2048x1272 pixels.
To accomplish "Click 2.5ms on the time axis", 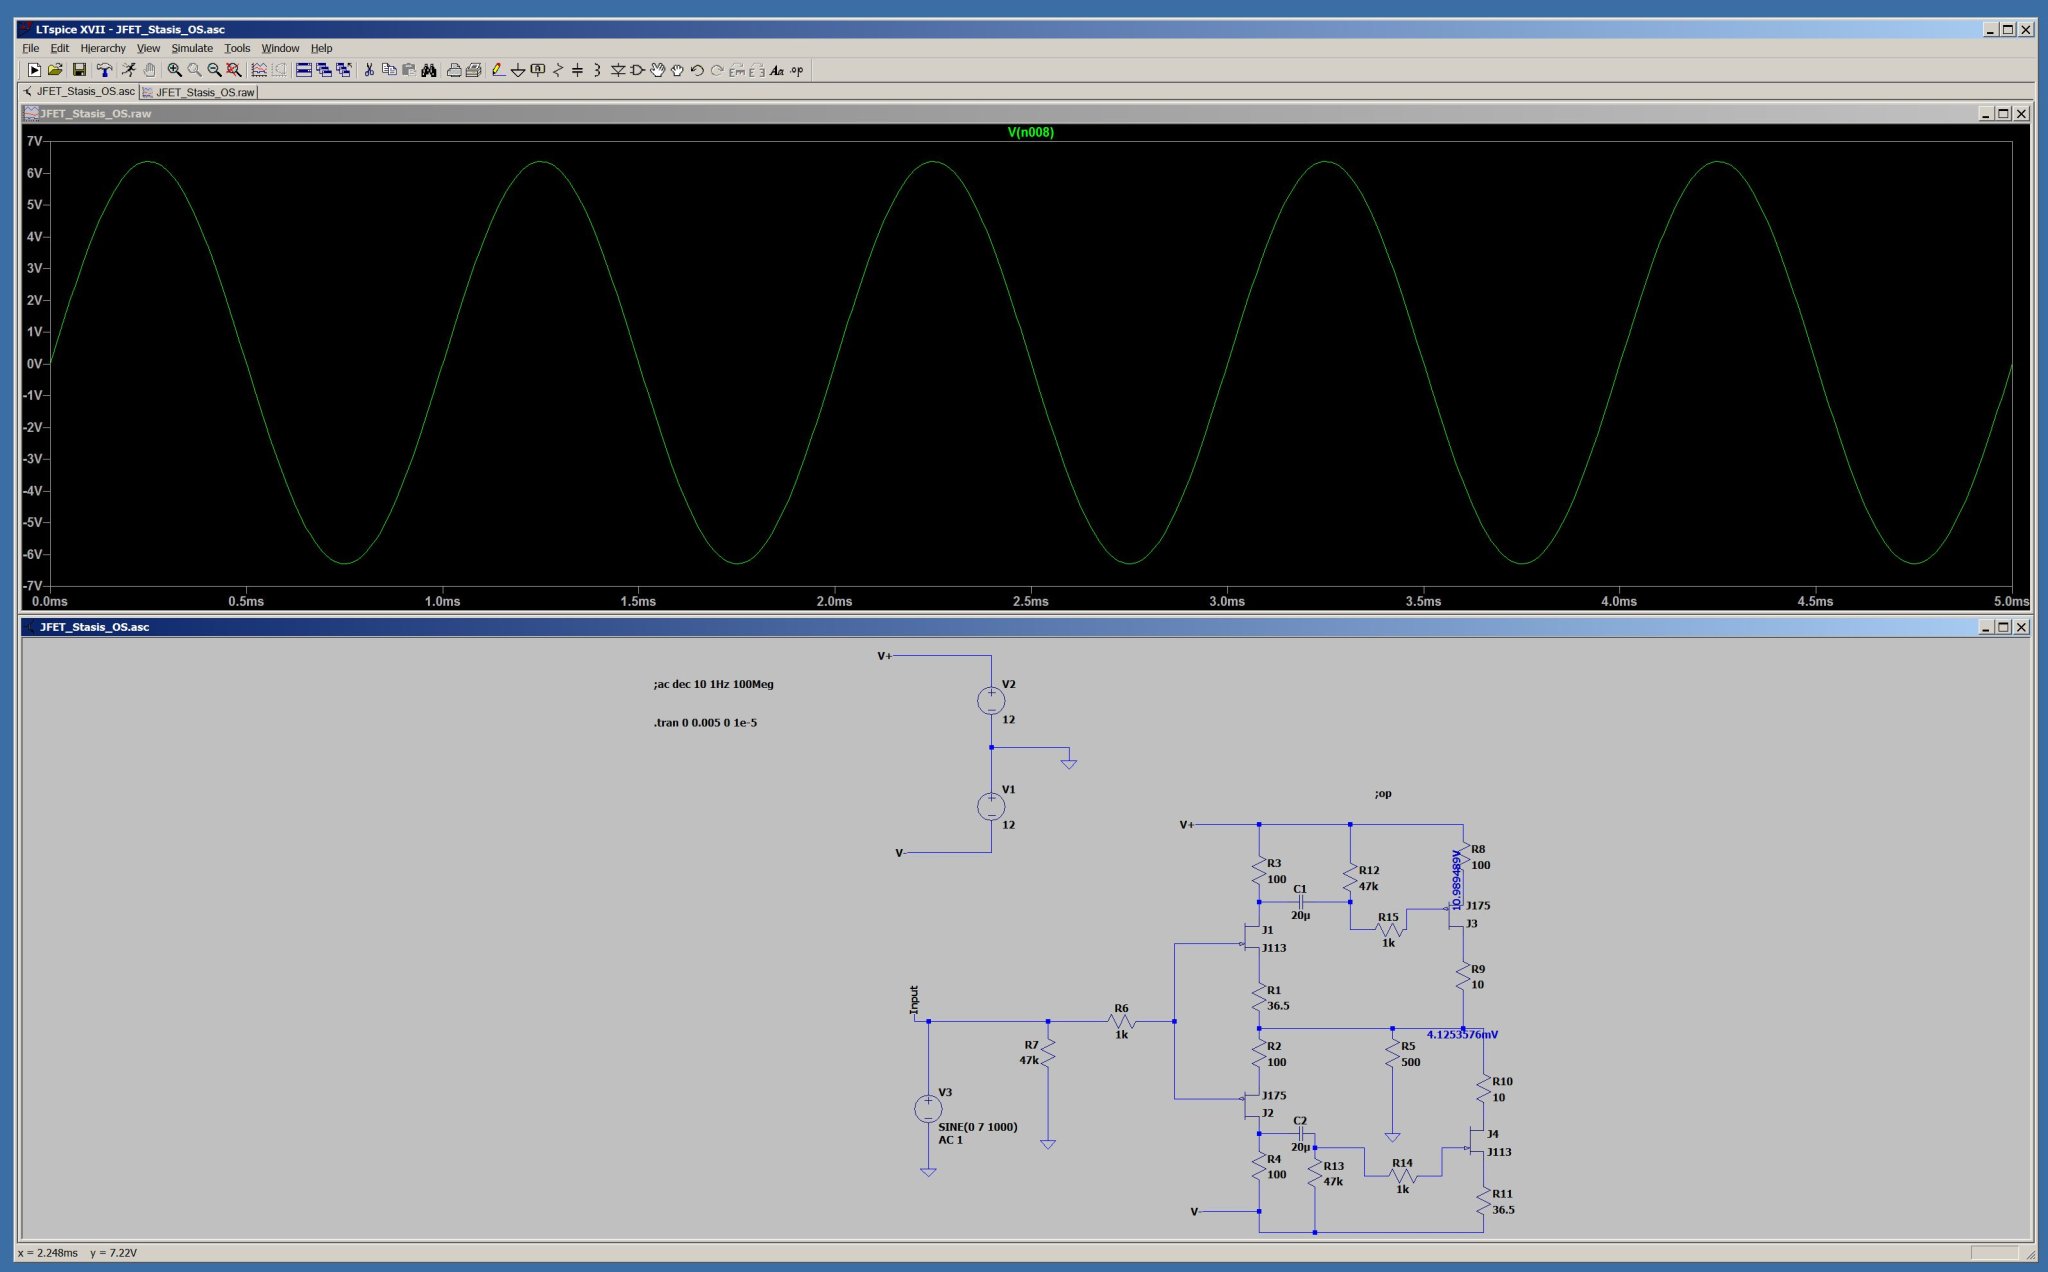I will [1030, 601].
